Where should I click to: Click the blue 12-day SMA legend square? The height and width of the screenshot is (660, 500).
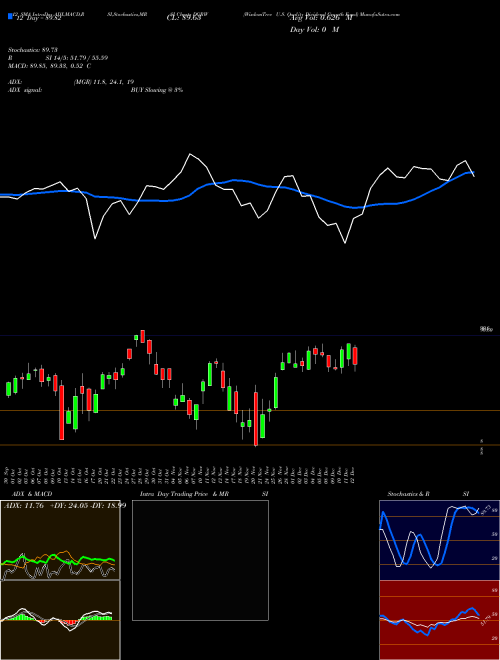pos(10,16)
